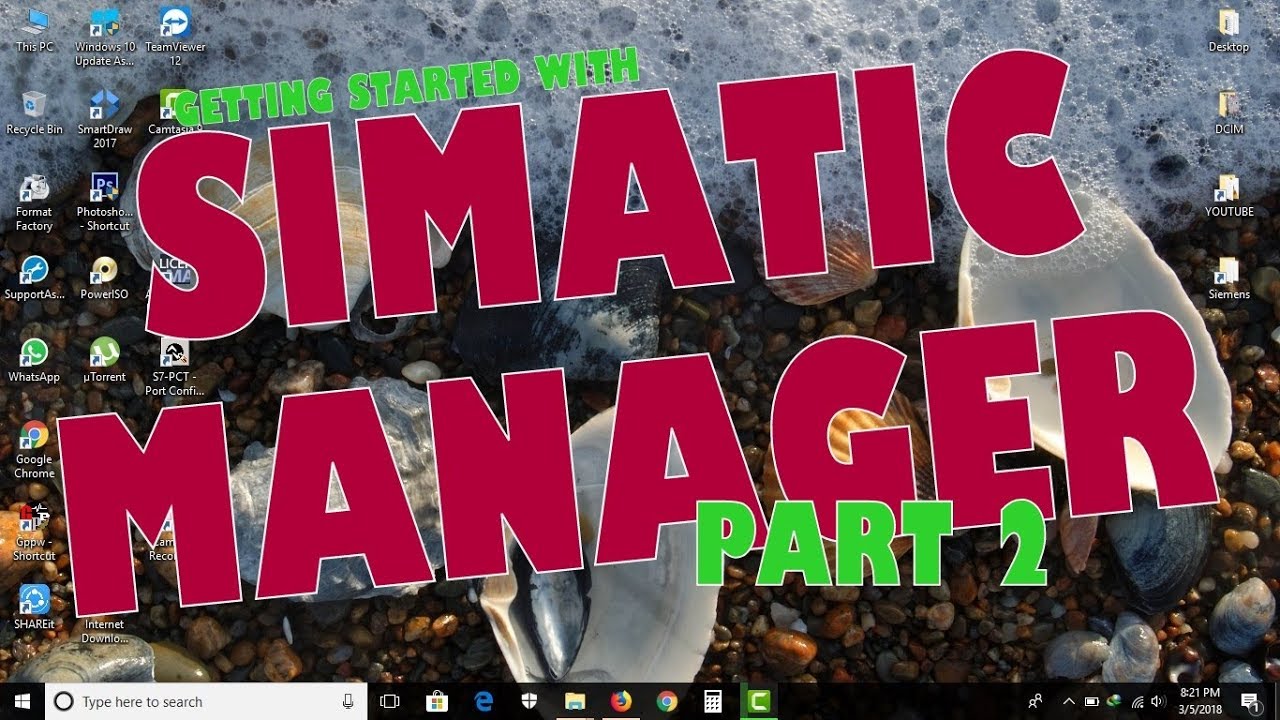Launch Google Chrome desktop shortcut
The image size is (1280, 720).
(x=35, y=449)
